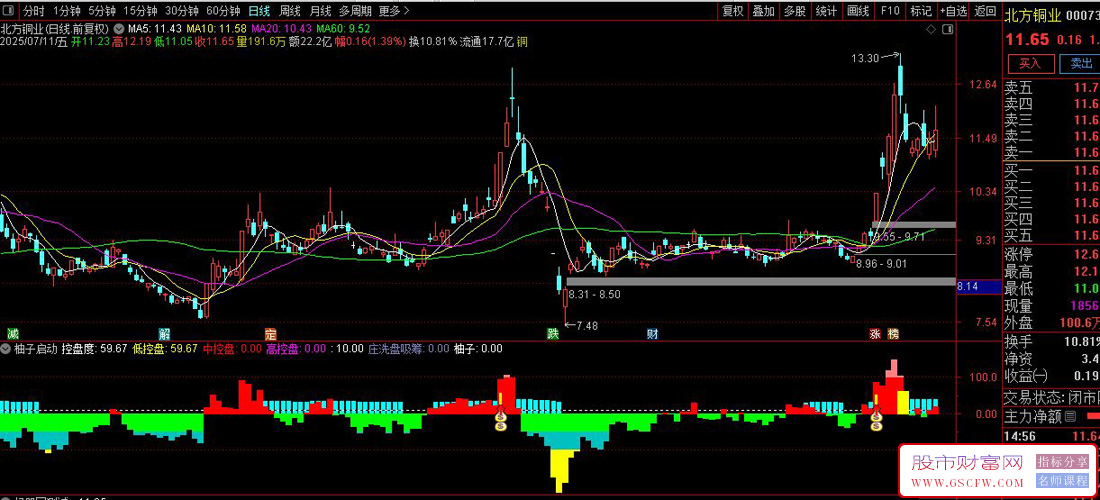This screenshot has height=500, width=1100.
Task: Click the blue 卖出 sell button
Action: (x=1081, y=64)
